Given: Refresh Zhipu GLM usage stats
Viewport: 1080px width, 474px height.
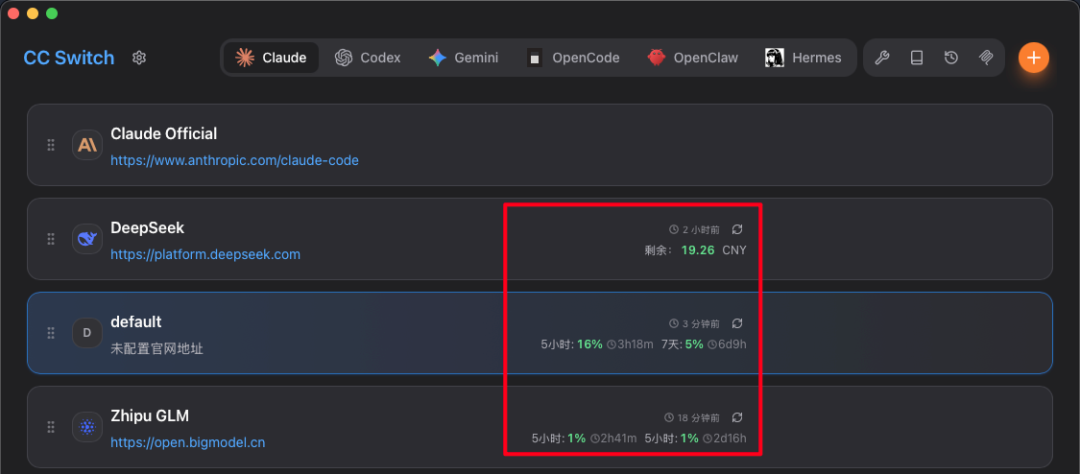Looking at the screenshot, I should [x=737, y=417].
